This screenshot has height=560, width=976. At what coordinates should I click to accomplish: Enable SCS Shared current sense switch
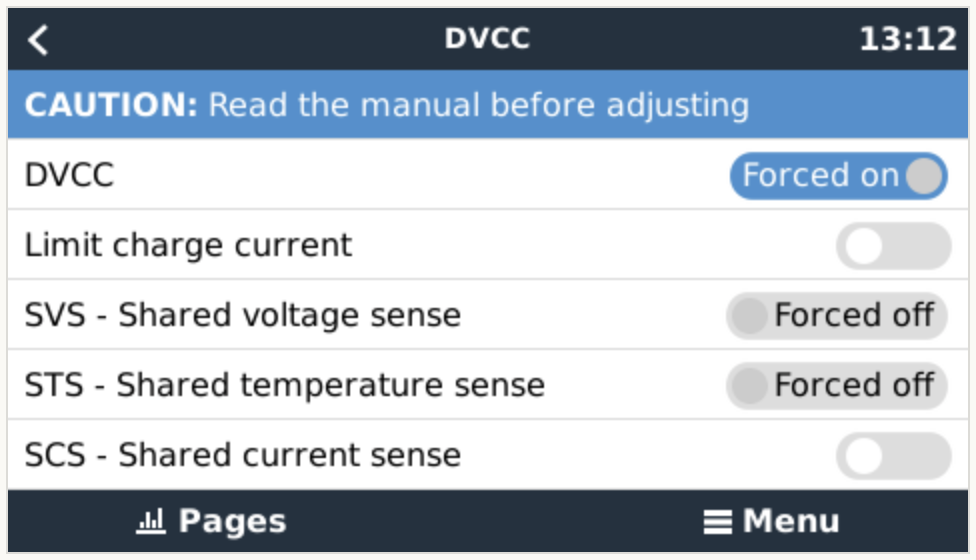point(892,456)
